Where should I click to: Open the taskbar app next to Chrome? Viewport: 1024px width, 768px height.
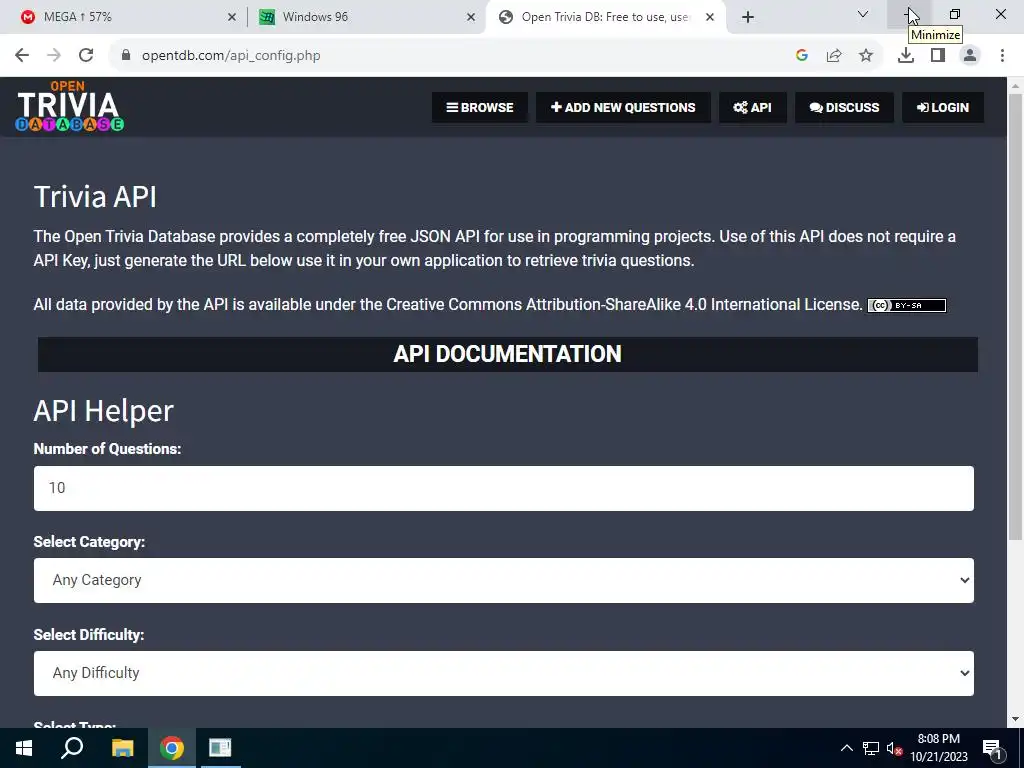point(220,748)
